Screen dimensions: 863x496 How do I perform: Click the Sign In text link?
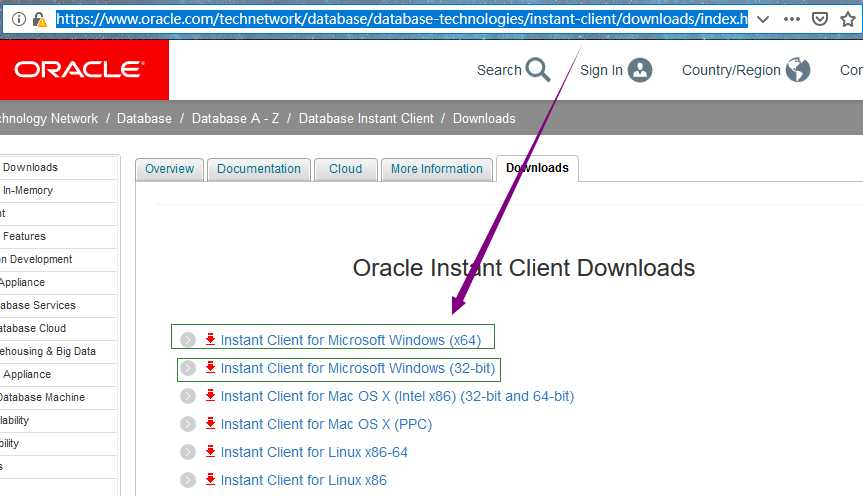click(601, 70)
